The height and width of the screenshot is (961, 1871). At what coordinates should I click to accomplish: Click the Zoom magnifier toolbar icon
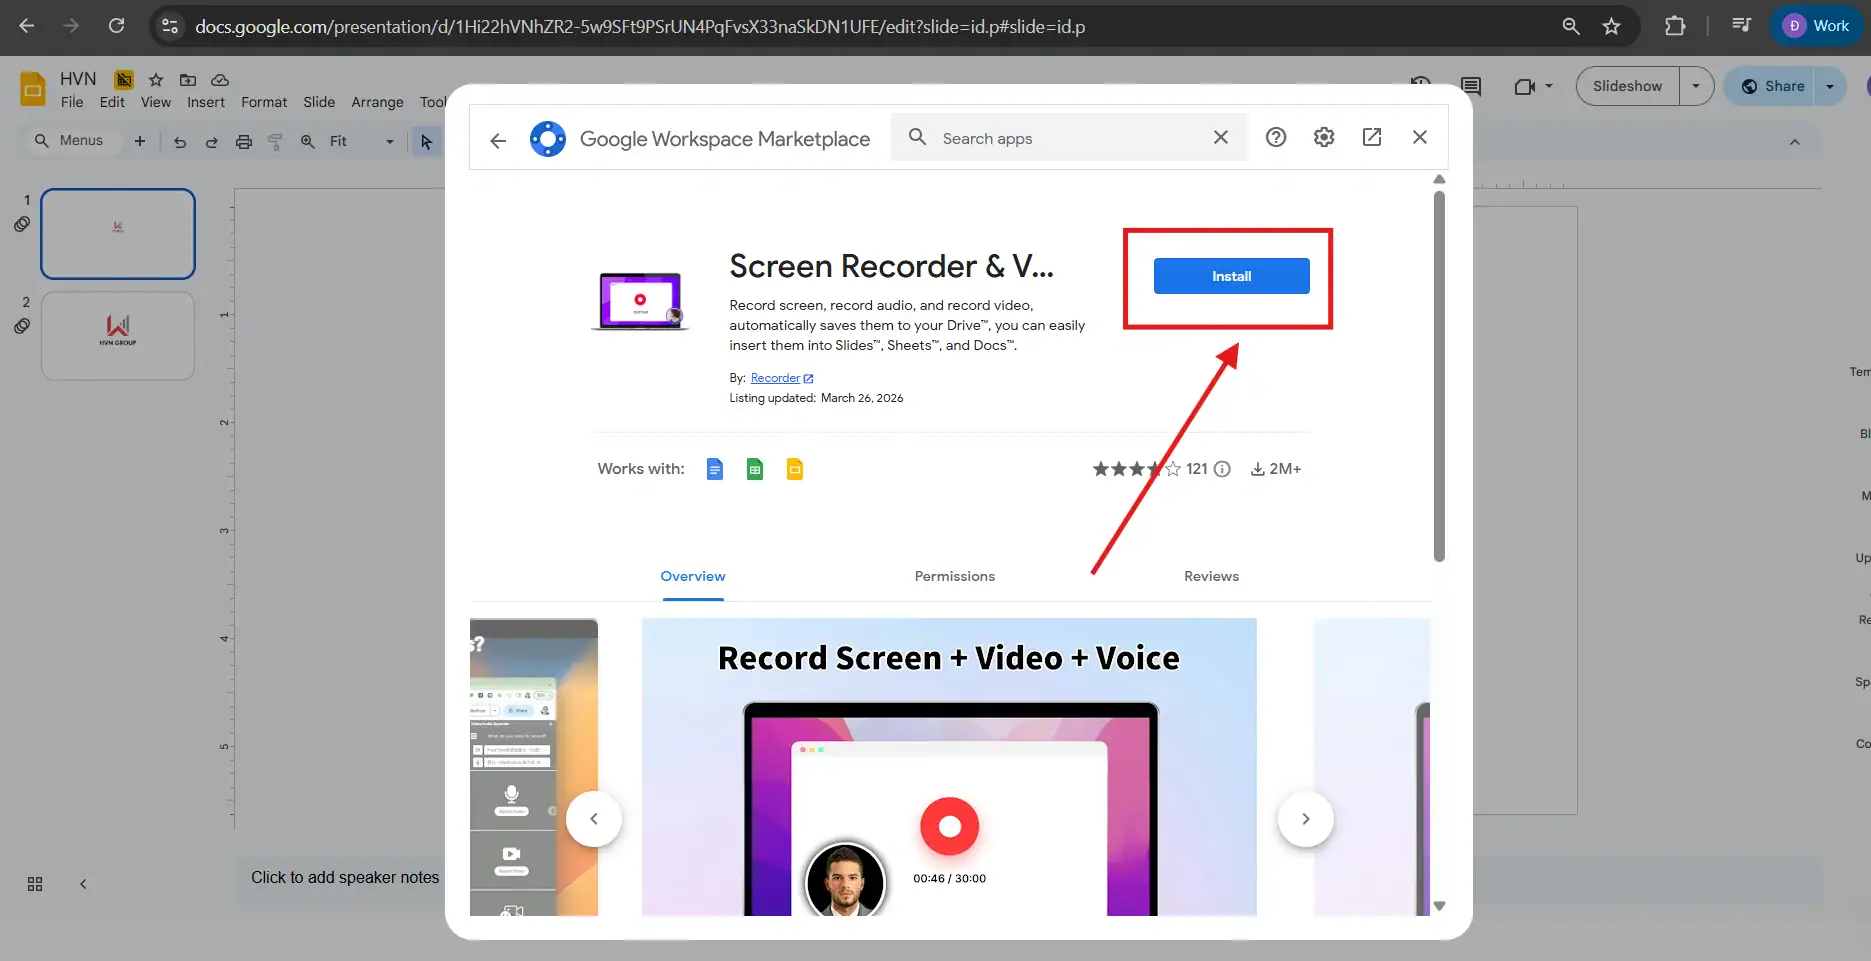coord(308,142)
